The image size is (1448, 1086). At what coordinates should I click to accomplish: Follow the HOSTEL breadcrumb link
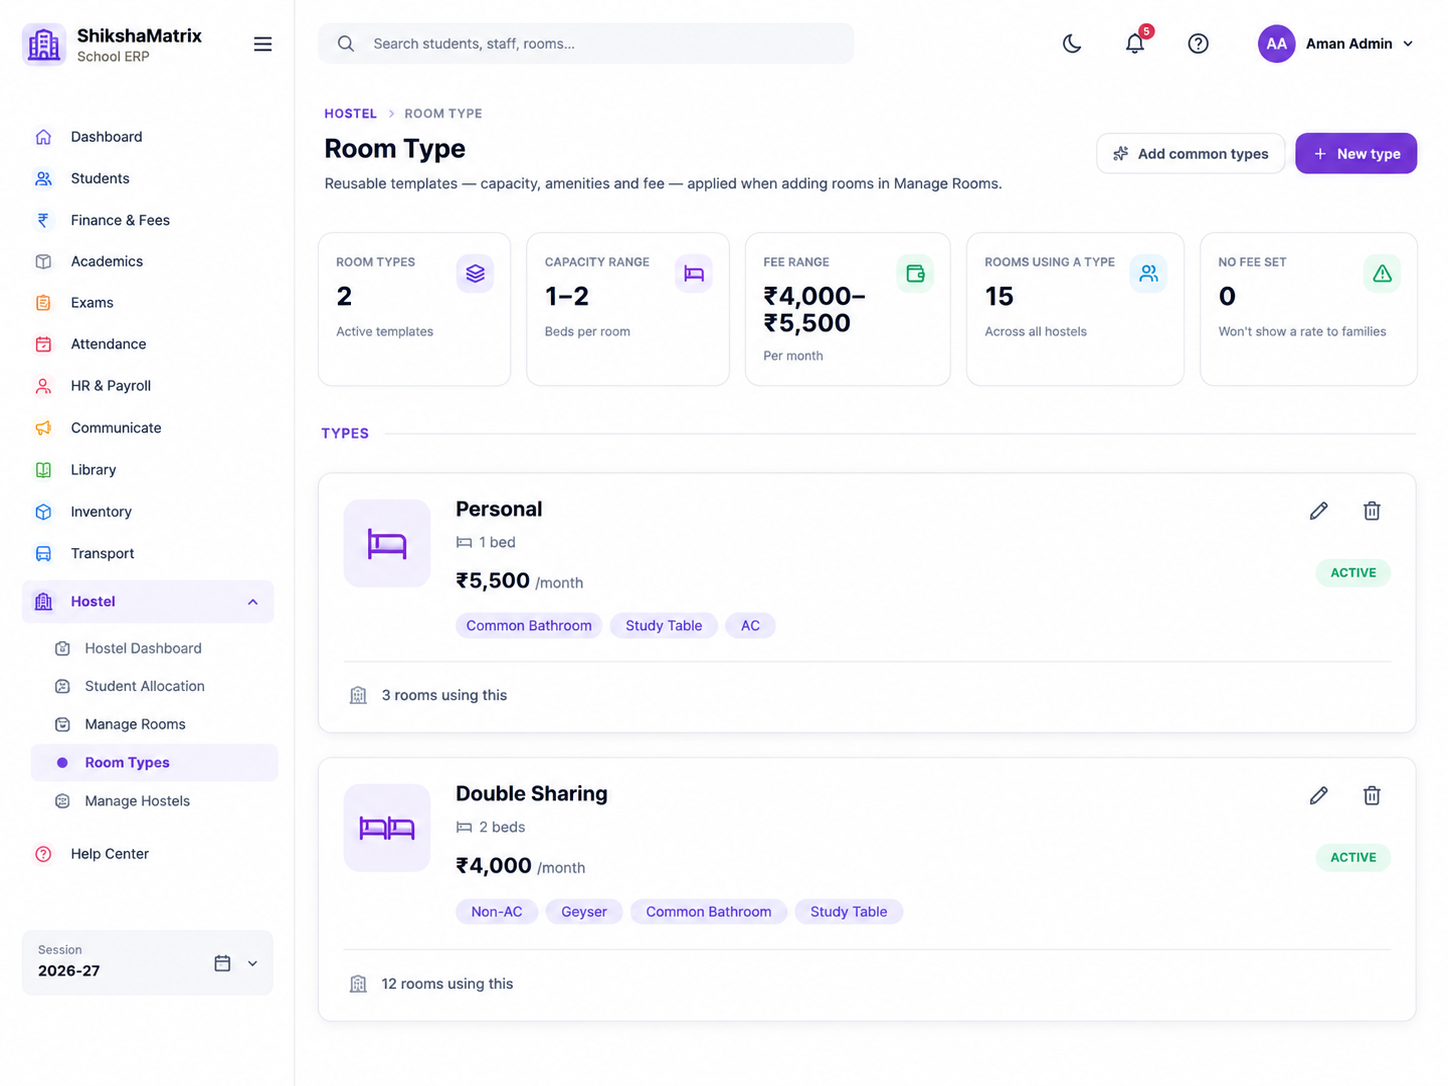tap(350, 114)
